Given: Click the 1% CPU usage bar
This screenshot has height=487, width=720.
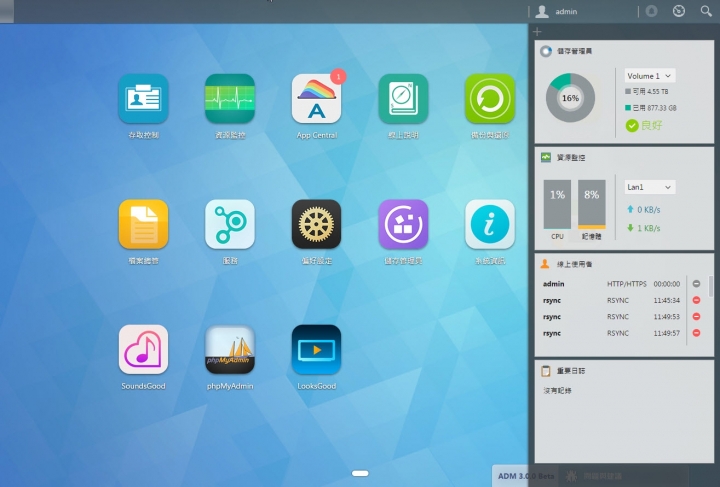Looking at the screenshot, I should [x=557, y=204].
